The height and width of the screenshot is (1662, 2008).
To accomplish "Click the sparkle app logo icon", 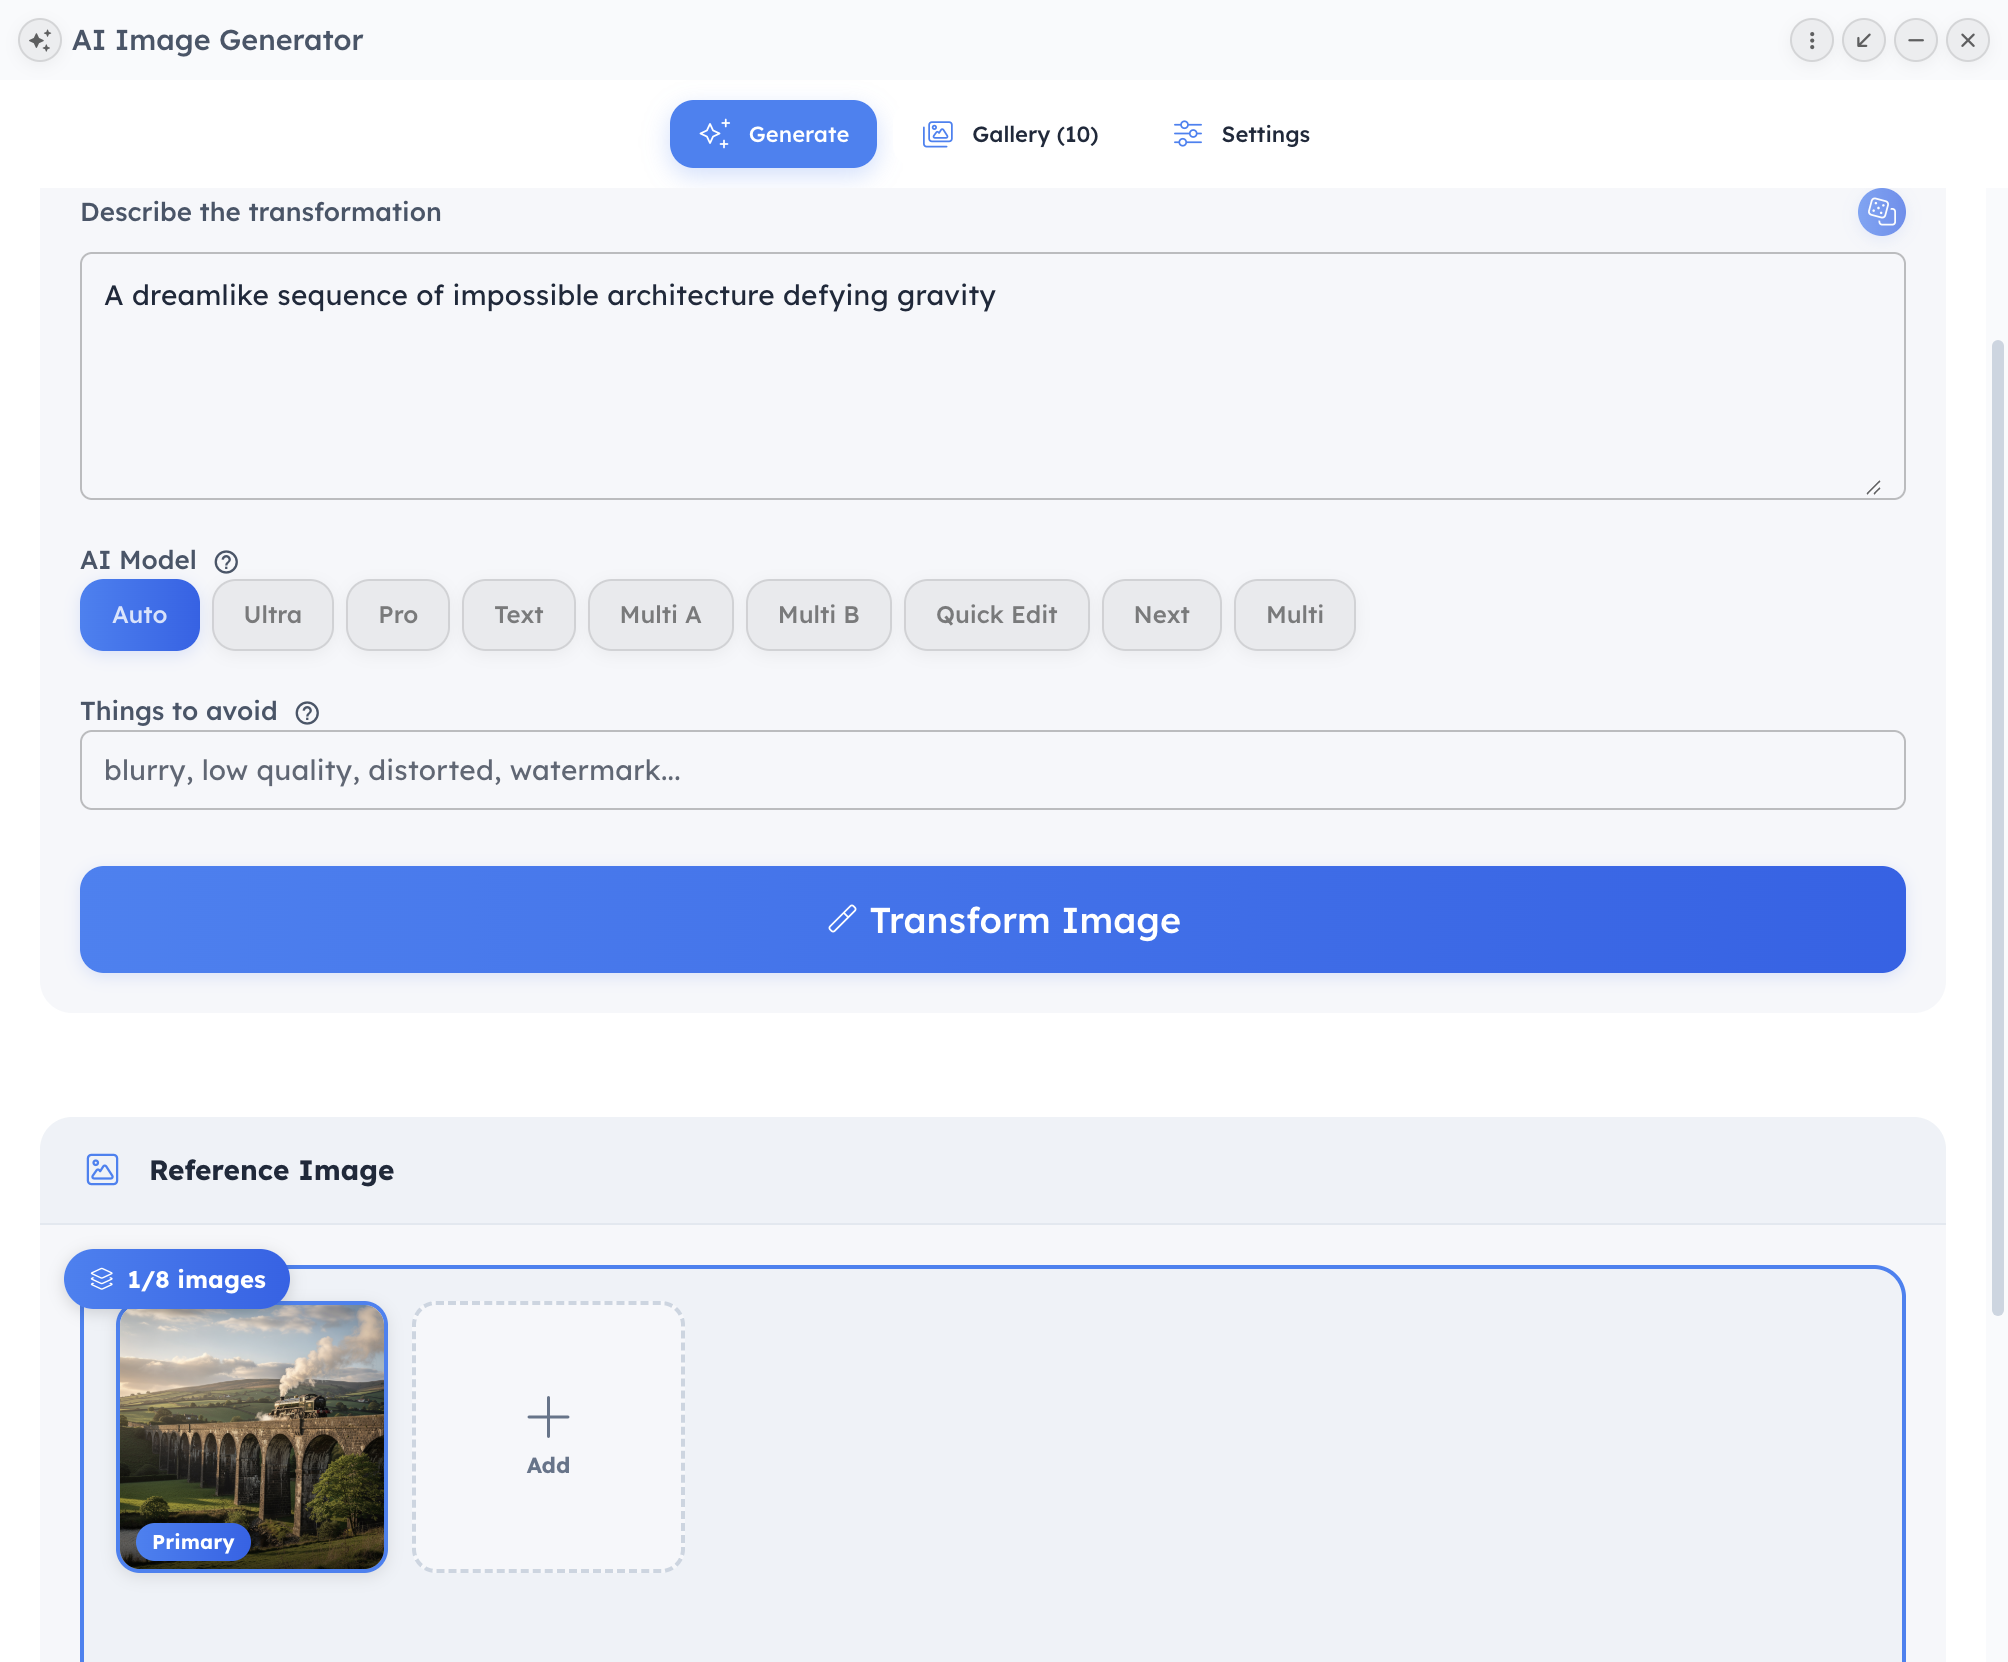I will 40,40.
